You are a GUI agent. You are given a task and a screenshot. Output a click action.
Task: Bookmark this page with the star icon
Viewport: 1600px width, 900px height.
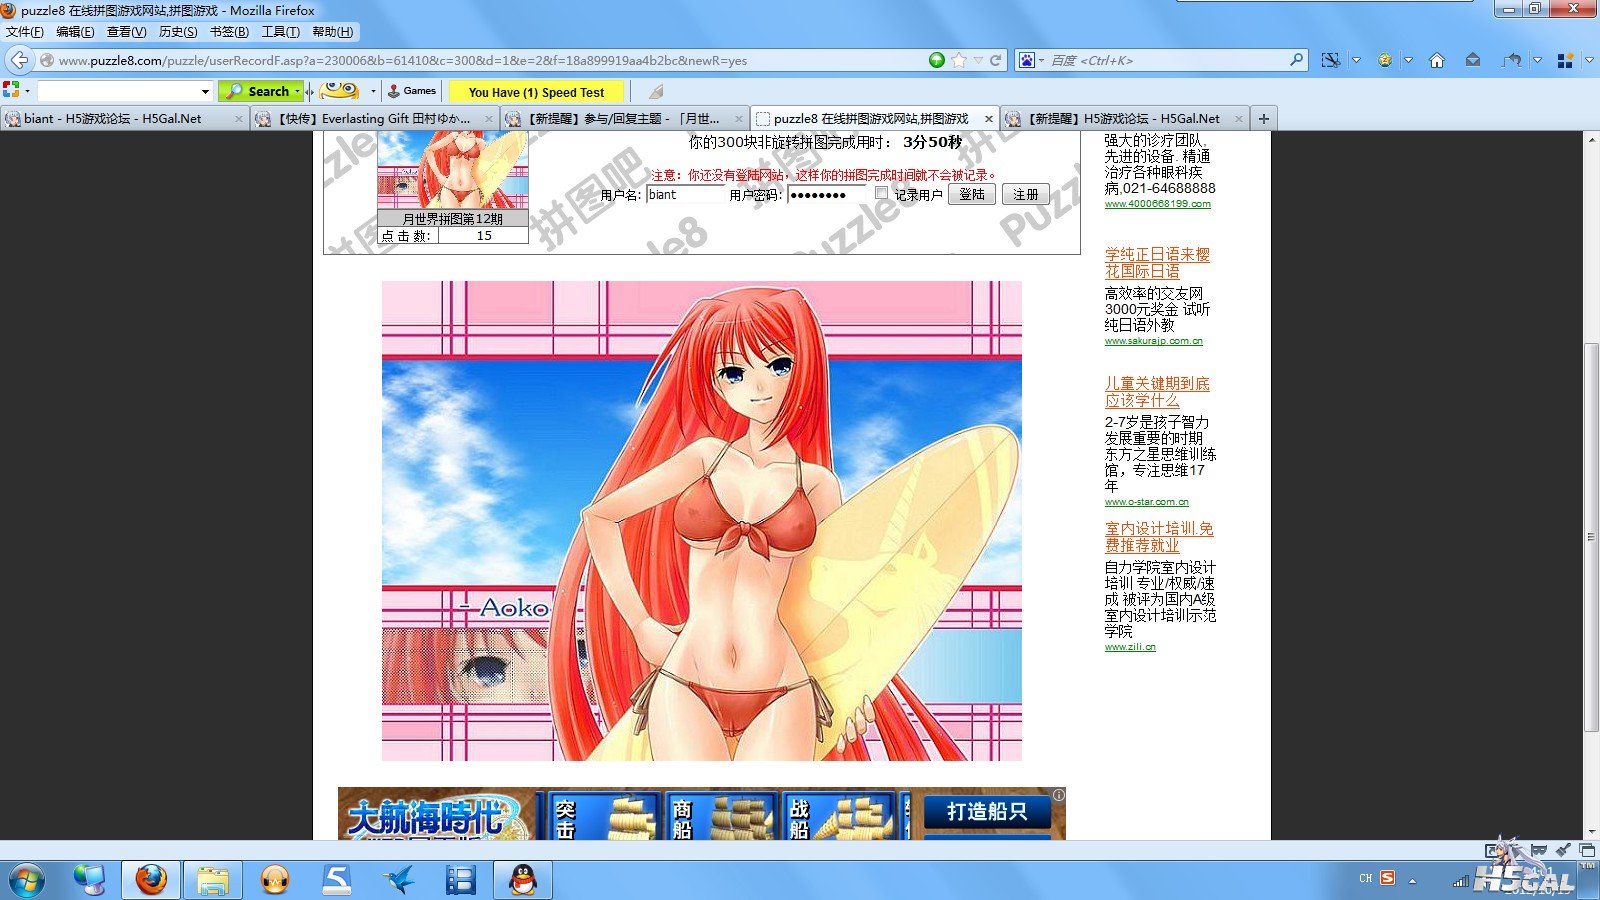(x=959, y=60)
